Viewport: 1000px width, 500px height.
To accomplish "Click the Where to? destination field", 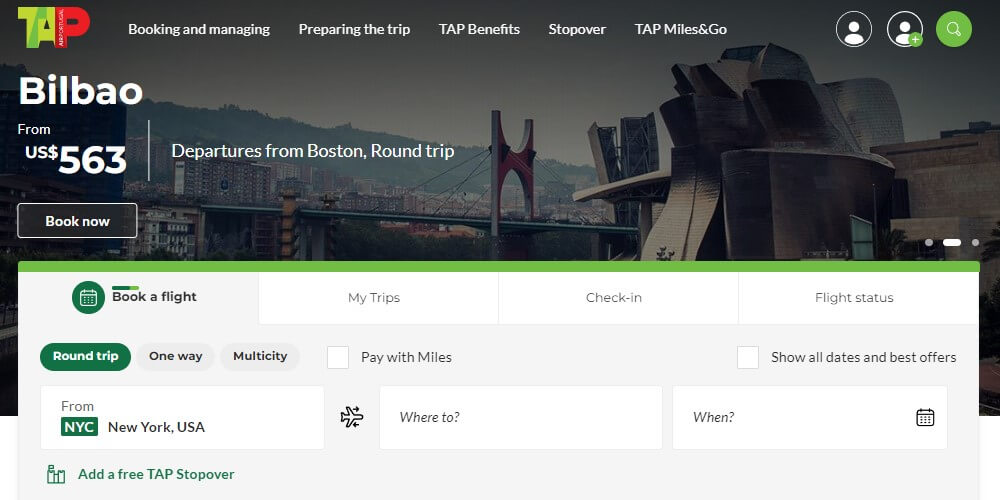I will [x=520, y=418].
